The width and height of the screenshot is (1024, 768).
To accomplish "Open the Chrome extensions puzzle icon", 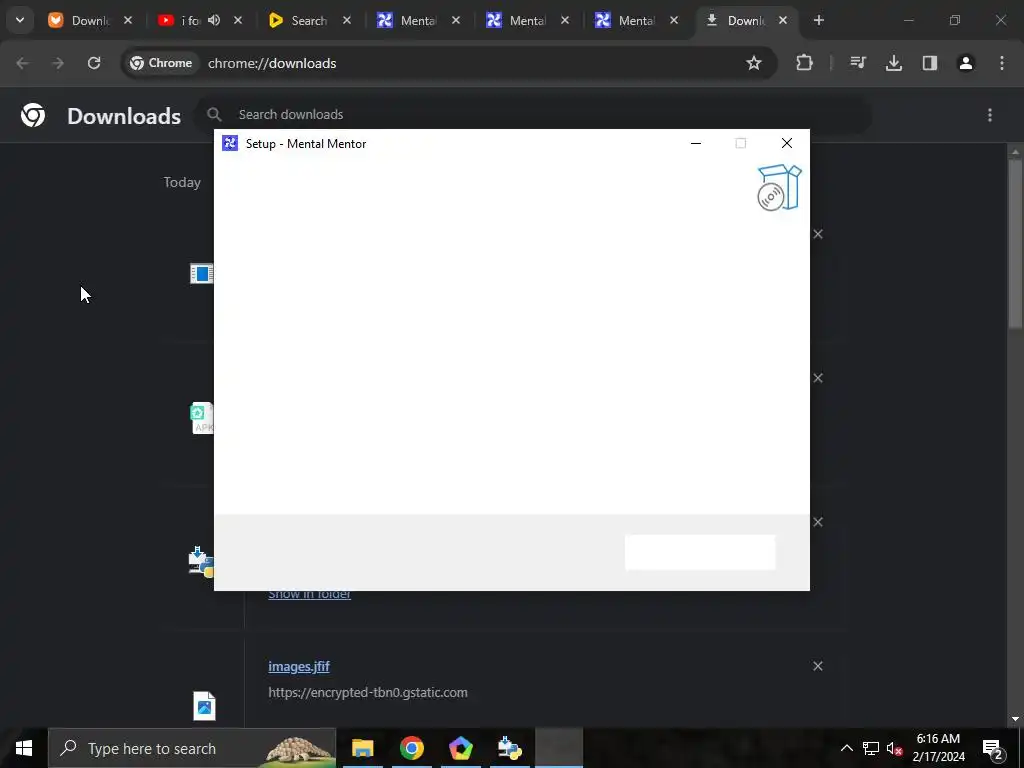I will click(805, 63).
